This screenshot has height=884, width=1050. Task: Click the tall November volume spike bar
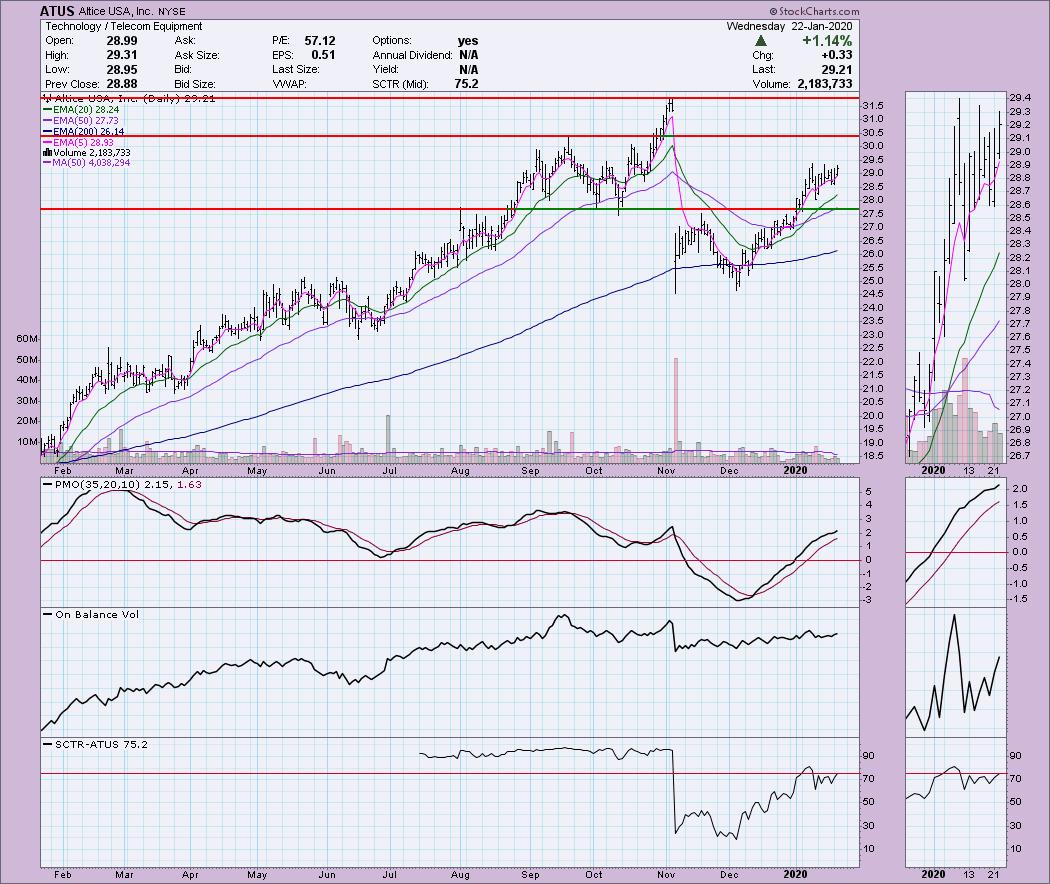tap(676, 410)
